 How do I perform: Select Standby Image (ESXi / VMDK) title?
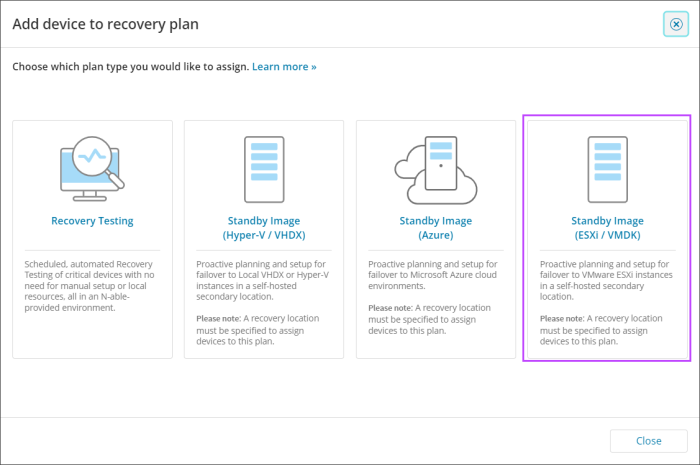606,228
